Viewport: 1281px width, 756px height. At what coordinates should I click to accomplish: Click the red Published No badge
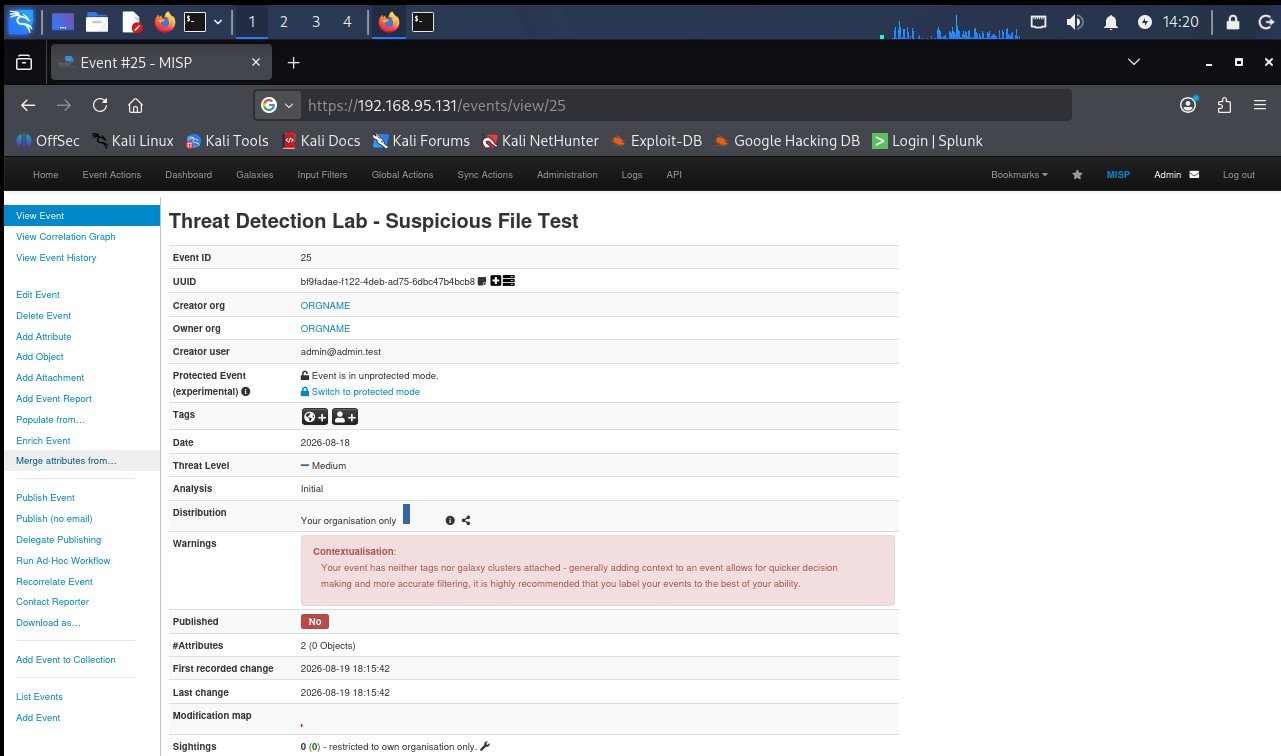(x=315, y=621)
